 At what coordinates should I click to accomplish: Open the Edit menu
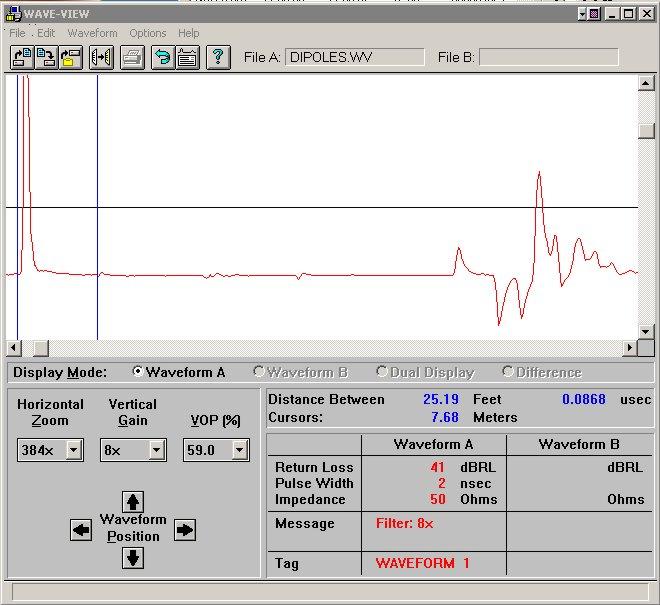[x=46, y=33]
